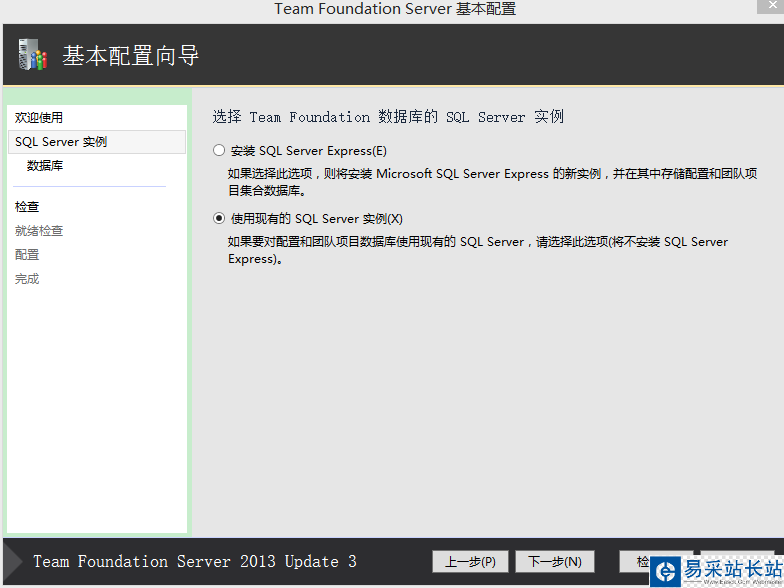Select the 完成 step in sidebar
Viewport: 784px width, 588px height.
tap(27, 278)
